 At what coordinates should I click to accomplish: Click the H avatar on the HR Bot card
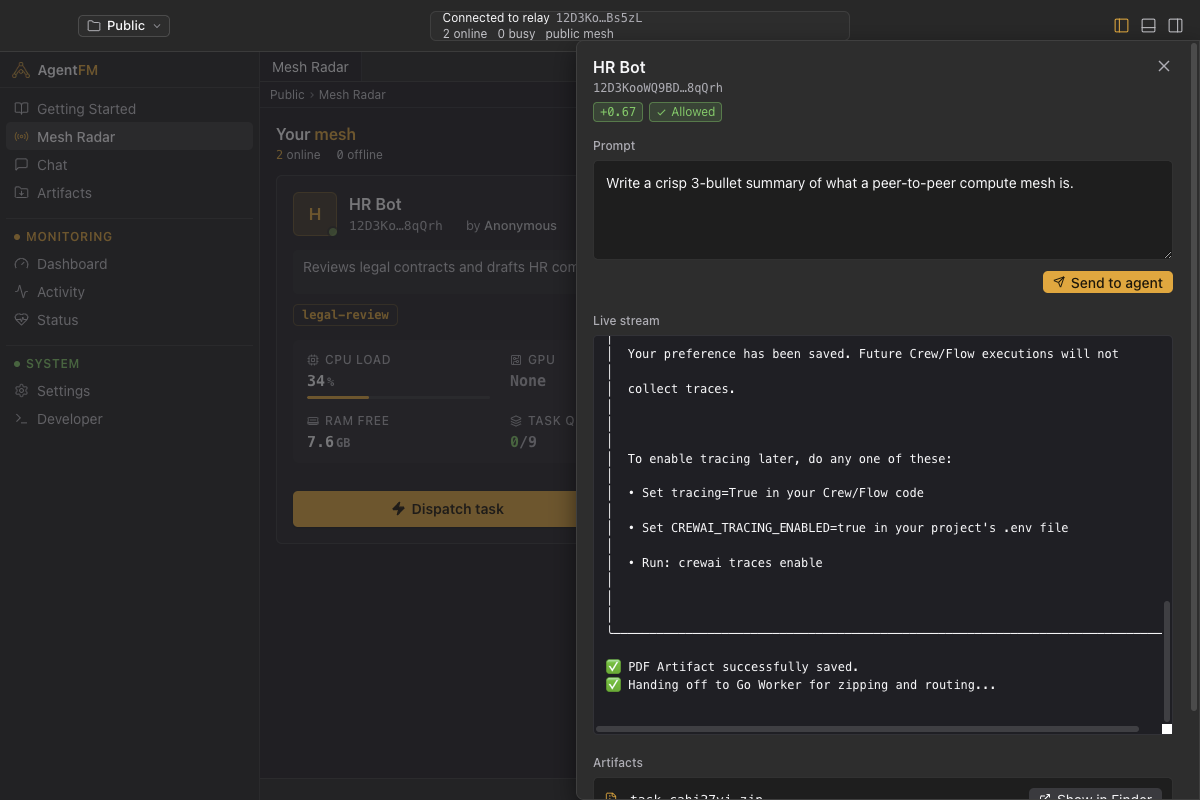coord(315,214)
